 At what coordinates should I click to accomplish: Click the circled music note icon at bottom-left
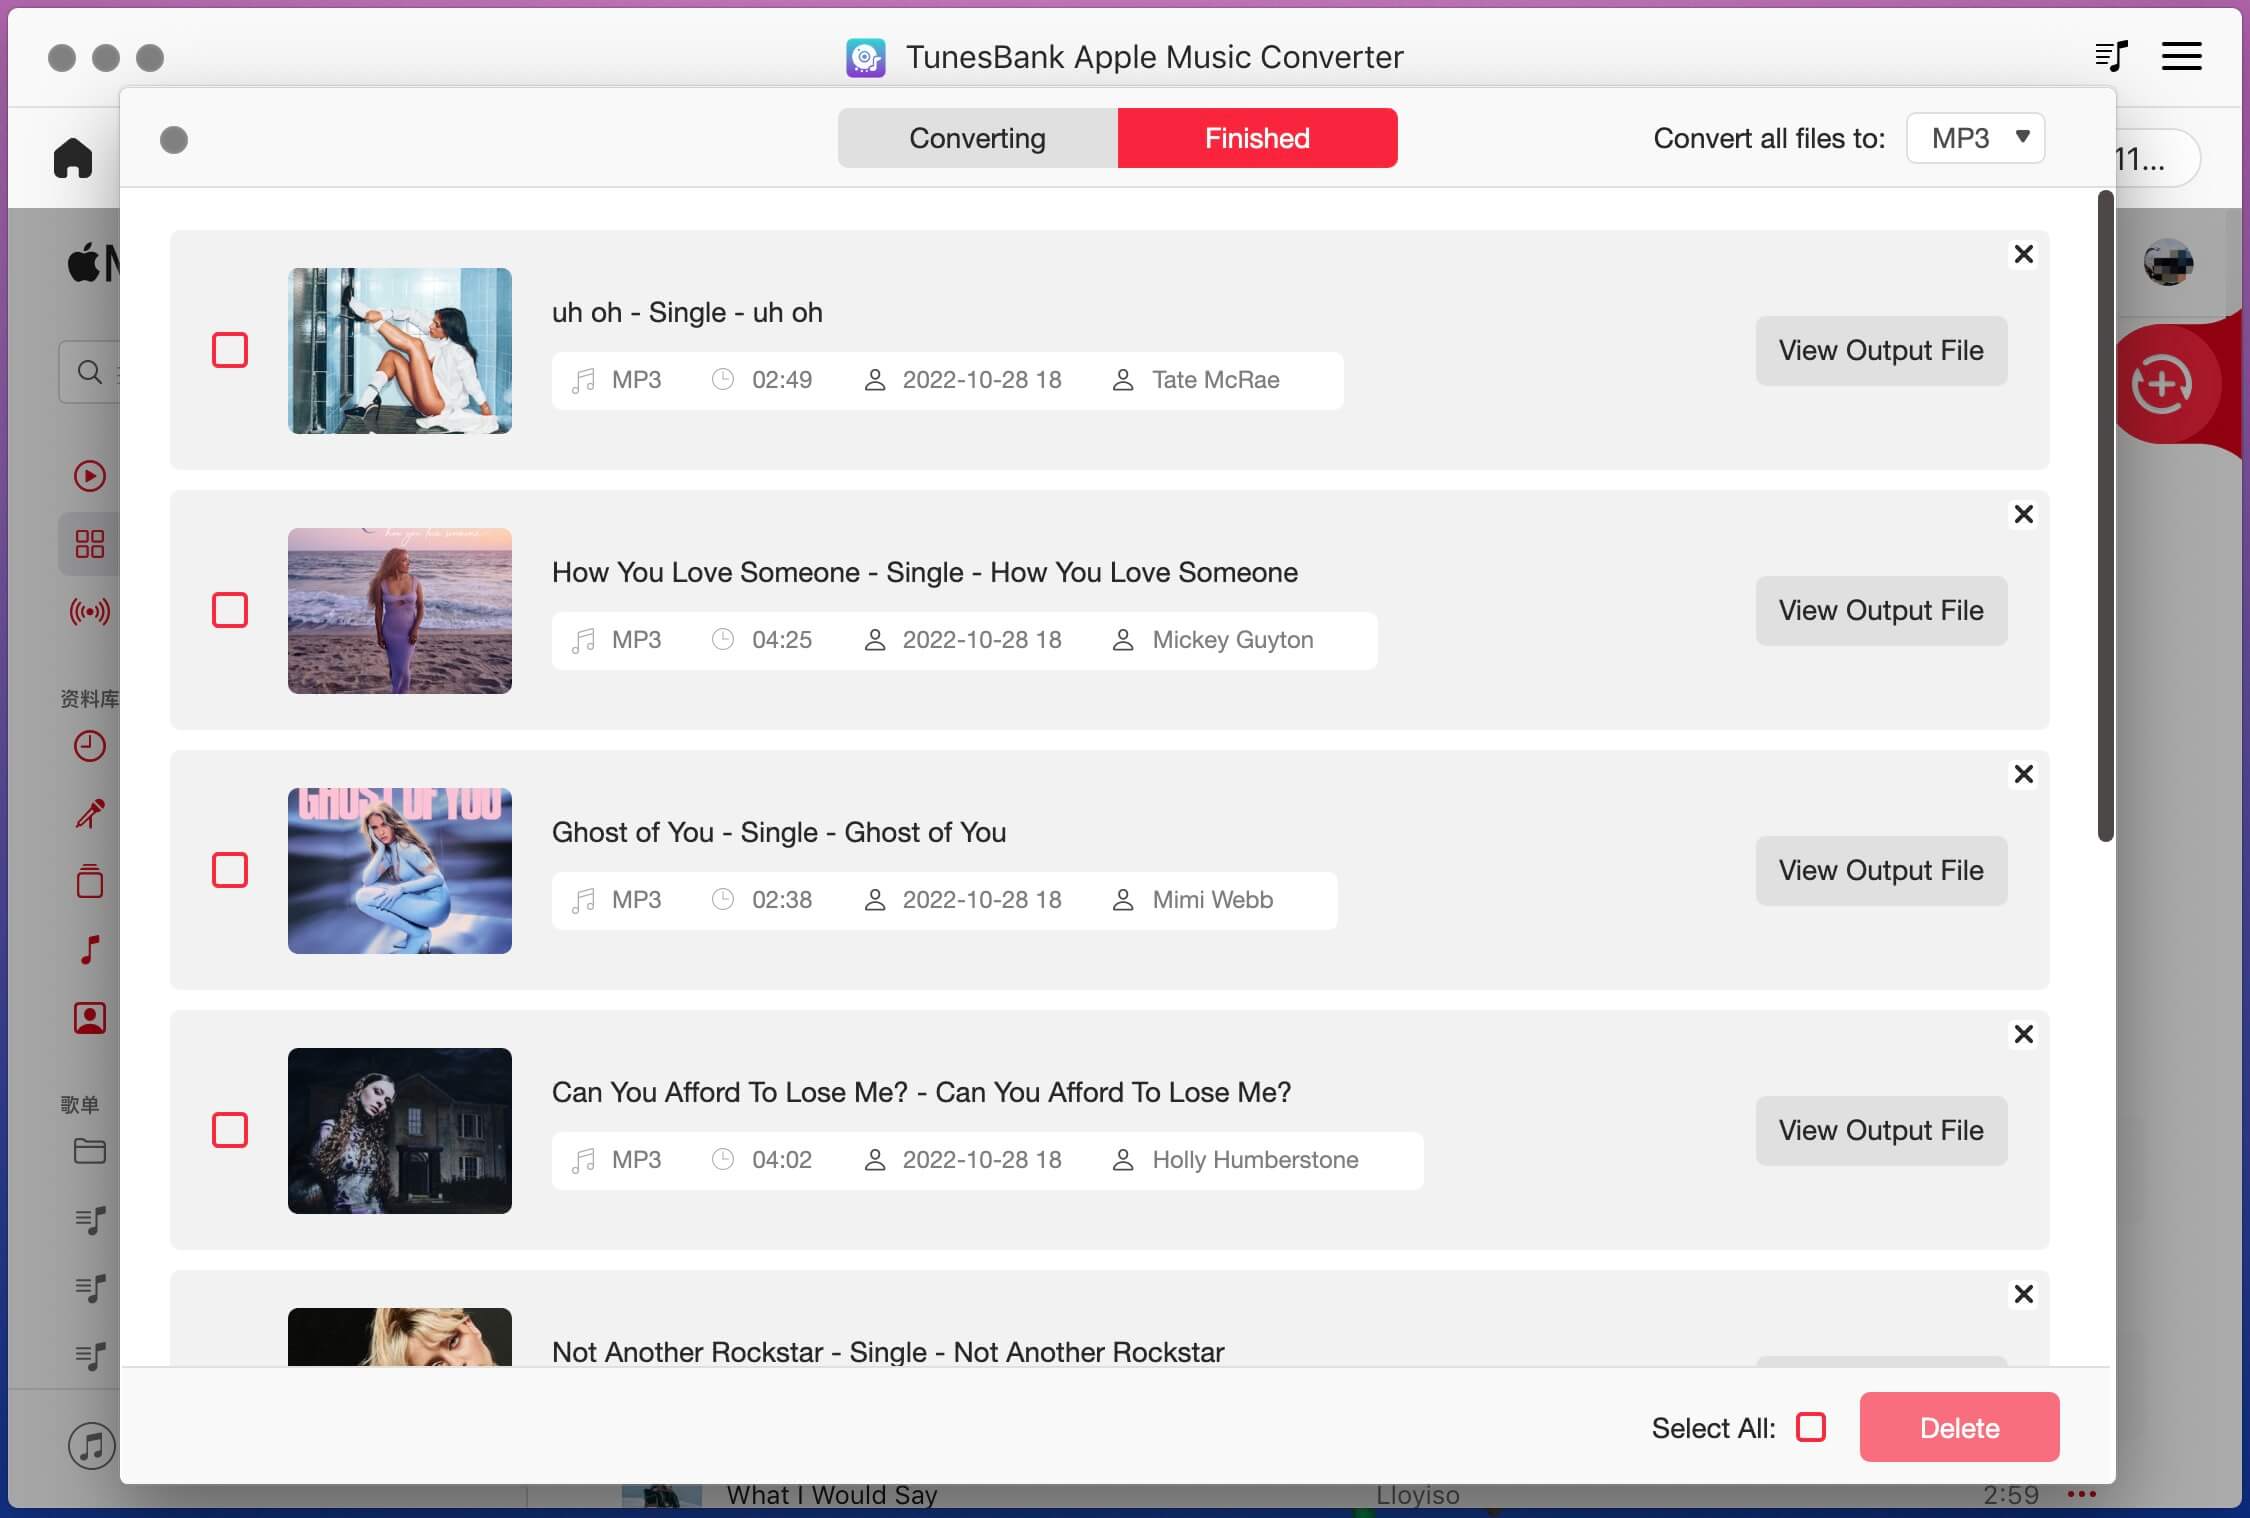pos(92,1445)
